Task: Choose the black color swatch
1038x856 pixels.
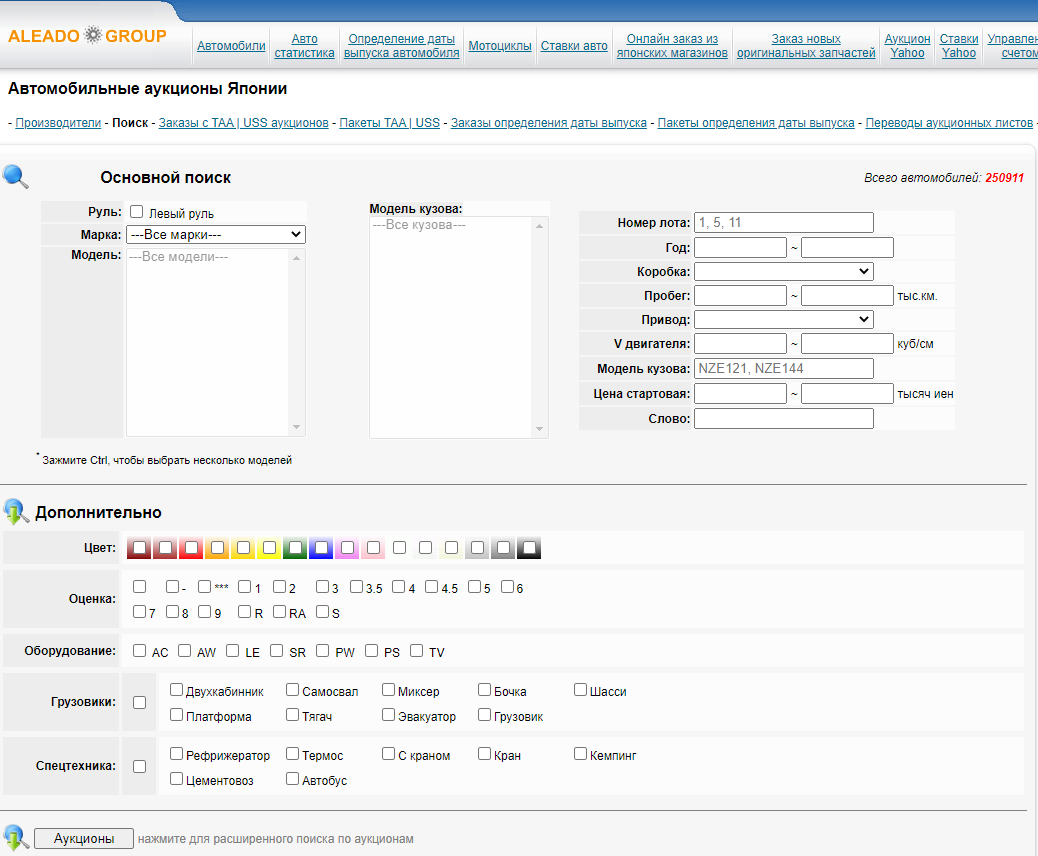Action: 529,547
